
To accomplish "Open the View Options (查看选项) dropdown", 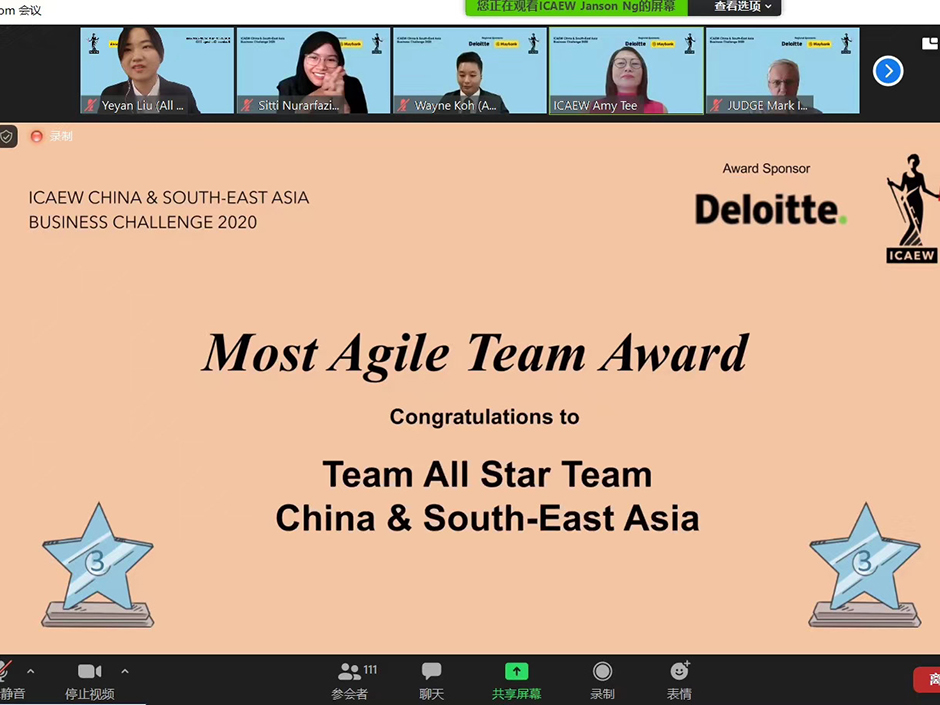I will pos(742,7).
